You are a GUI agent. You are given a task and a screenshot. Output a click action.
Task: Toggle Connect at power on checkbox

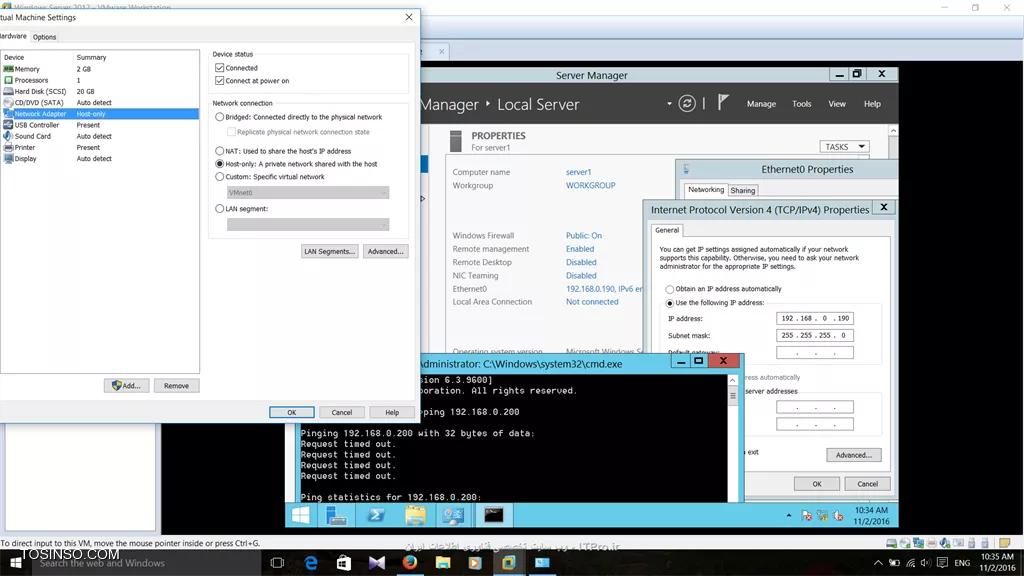(219, 80)
